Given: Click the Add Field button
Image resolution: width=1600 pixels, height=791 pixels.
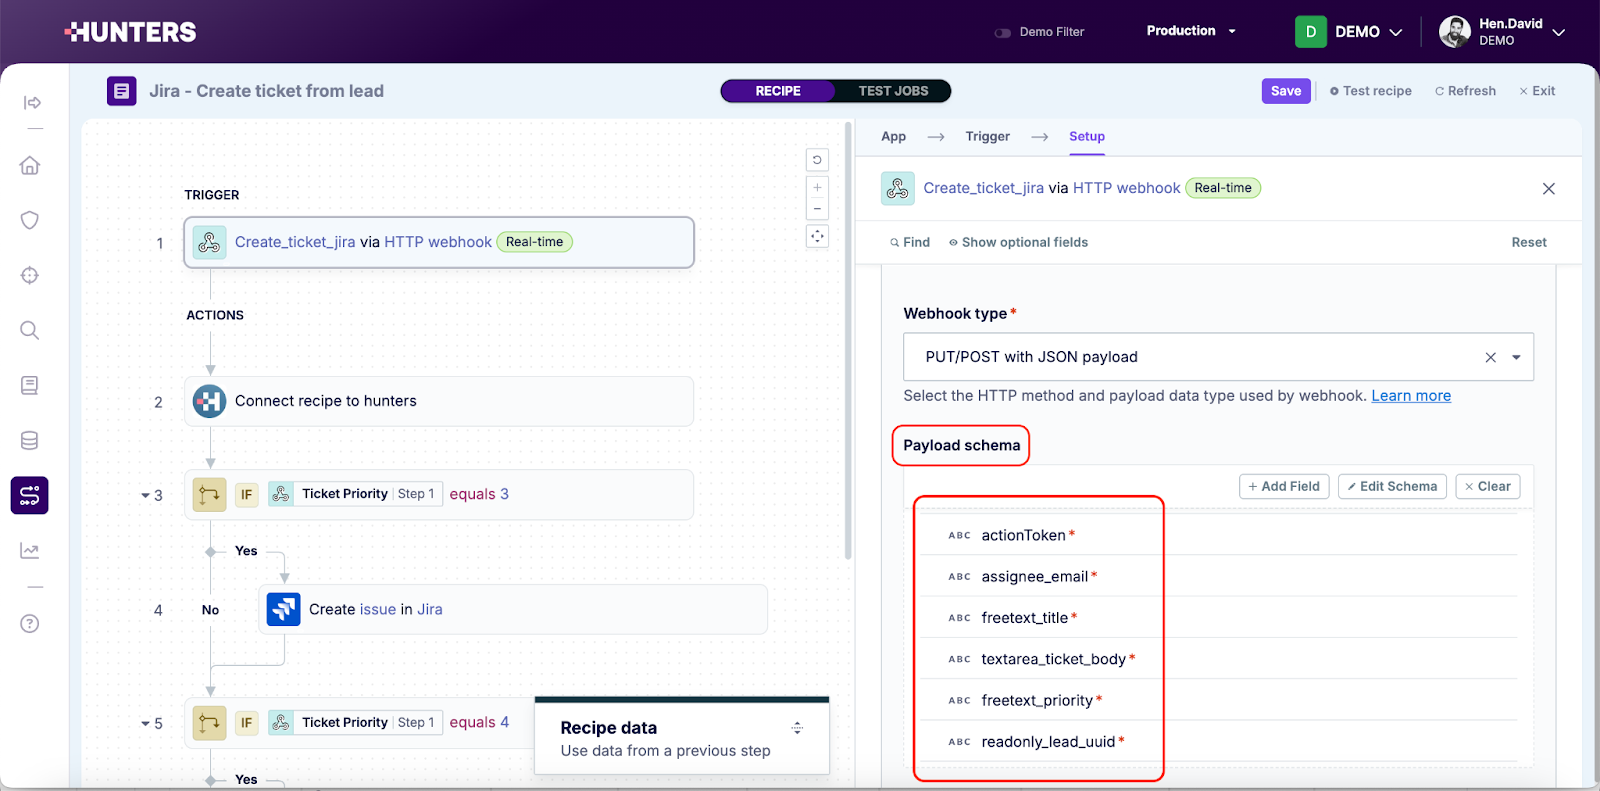Looking at the screenshot, I should tap(1284, 486).
